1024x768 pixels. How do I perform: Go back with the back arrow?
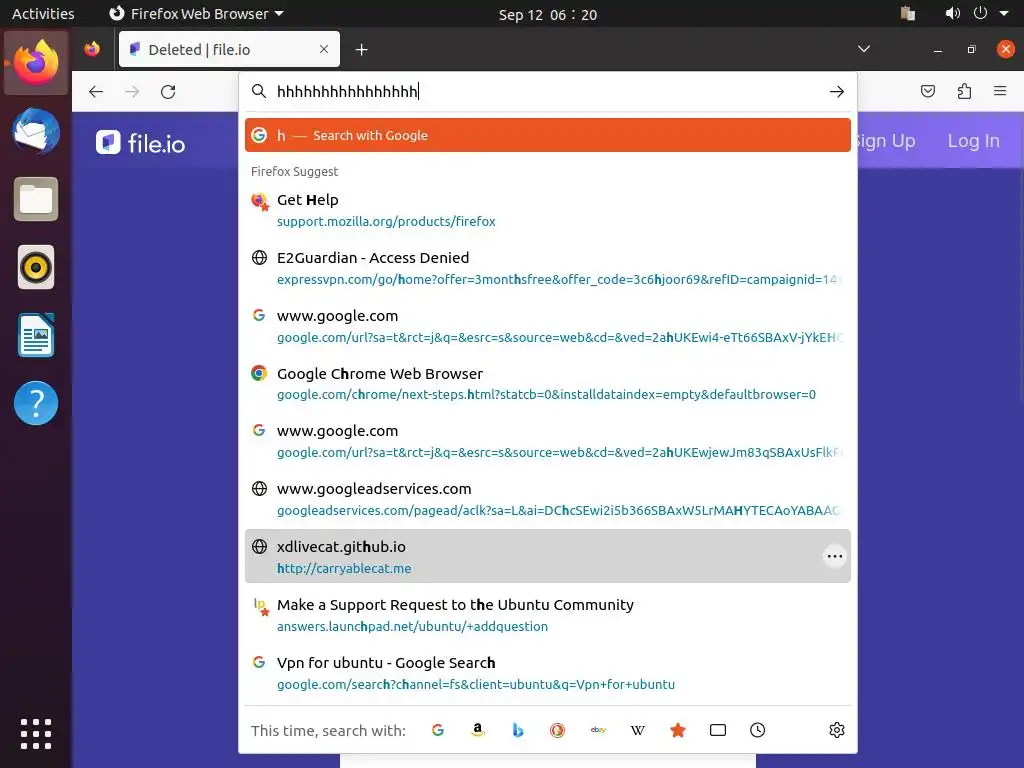tap(96, 91)
